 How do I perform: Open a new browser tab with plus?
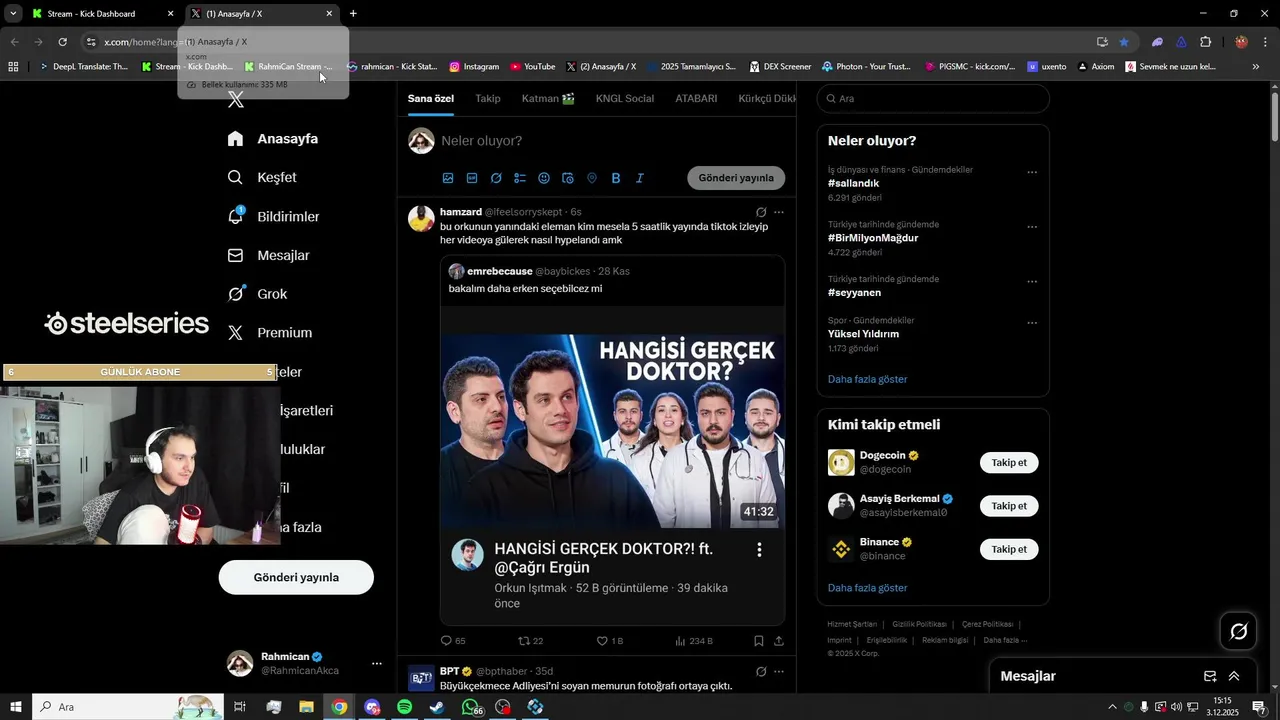coord(353,14)
